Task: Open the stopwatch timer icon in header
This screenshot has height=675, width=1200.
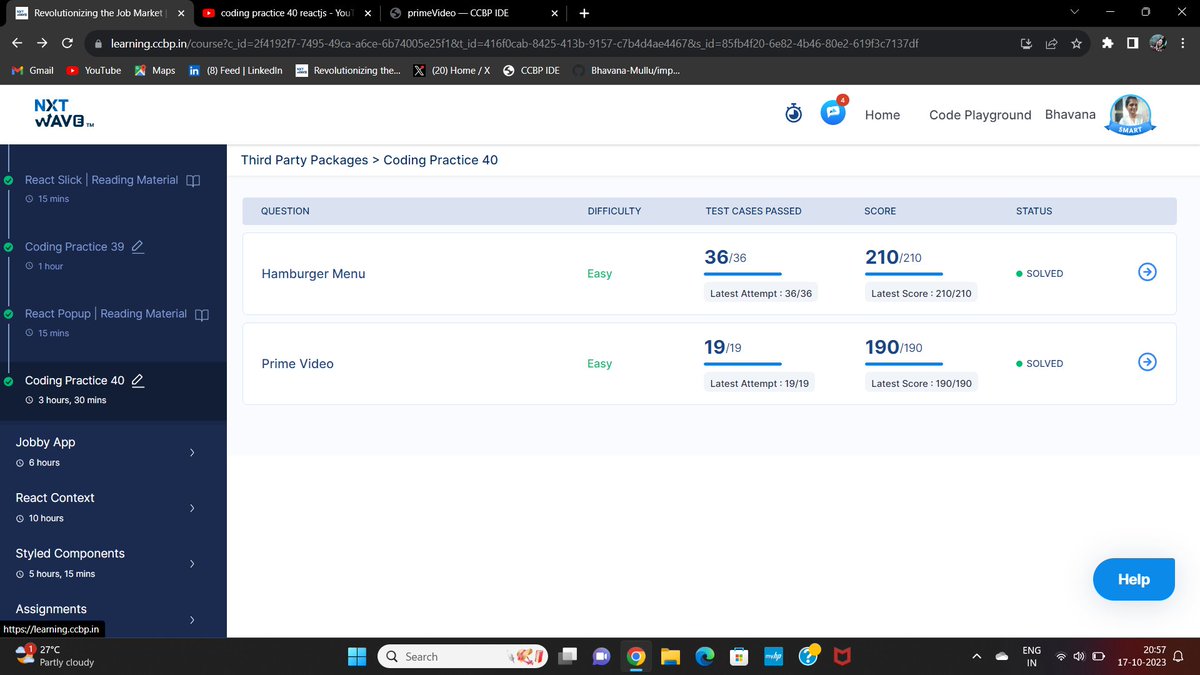Action: [x=793, y=114]
